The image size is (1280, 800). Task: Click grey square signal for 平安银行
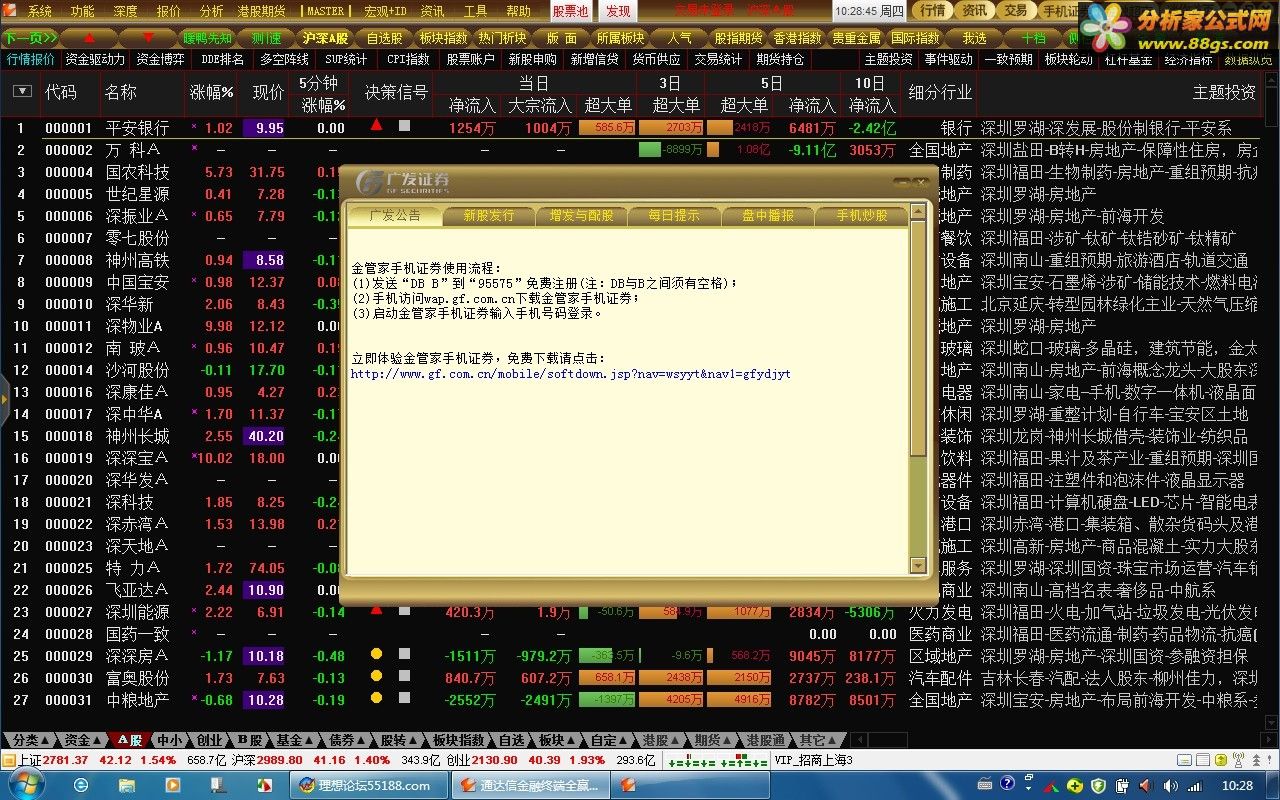click(x=404, y=126)
